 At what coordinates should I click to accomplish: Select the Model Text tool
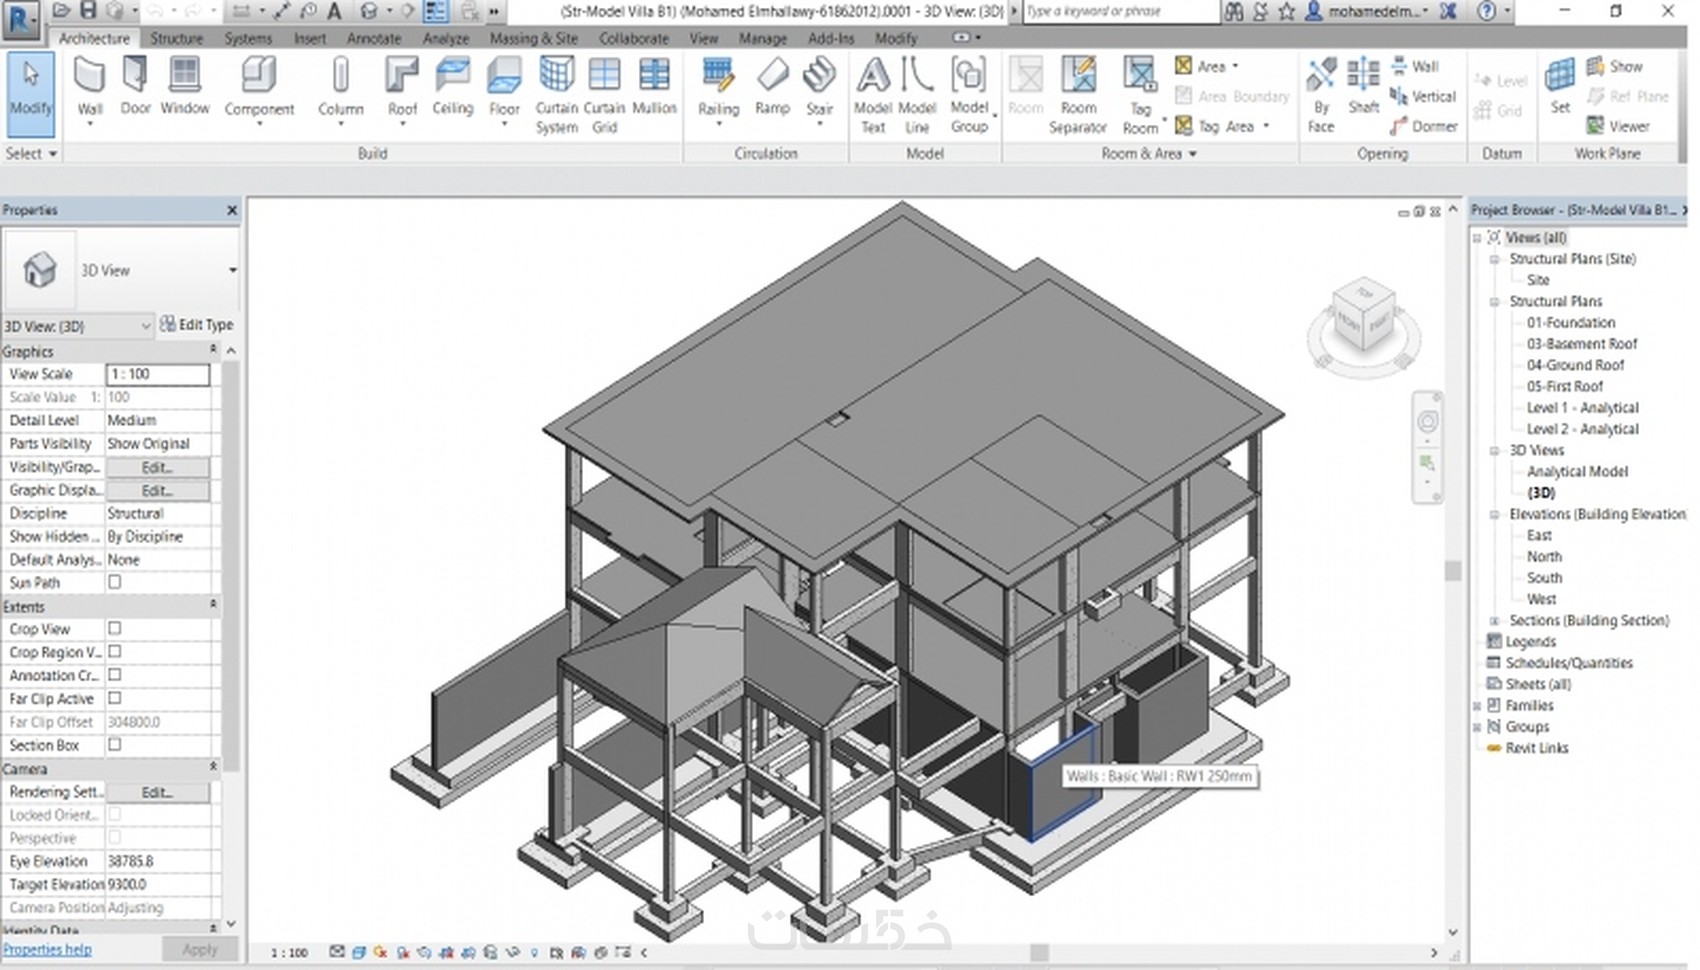tap(872, 95)
